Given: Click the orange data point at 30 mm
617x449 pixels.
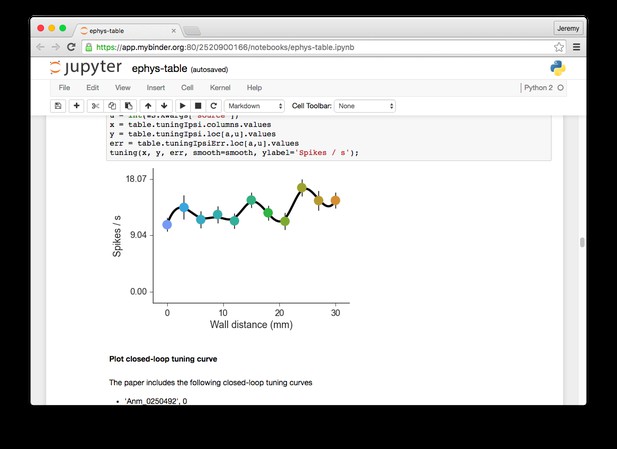Looking at the screenshot, I should point(335,200).
